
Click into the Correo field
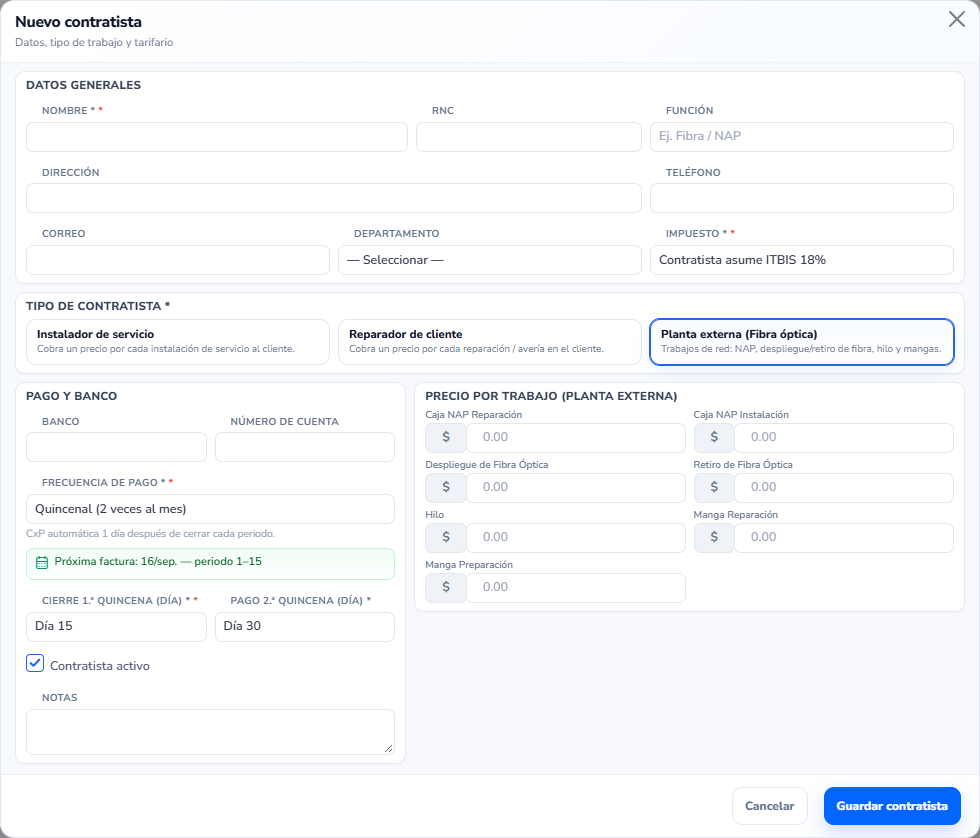point(178,260)
